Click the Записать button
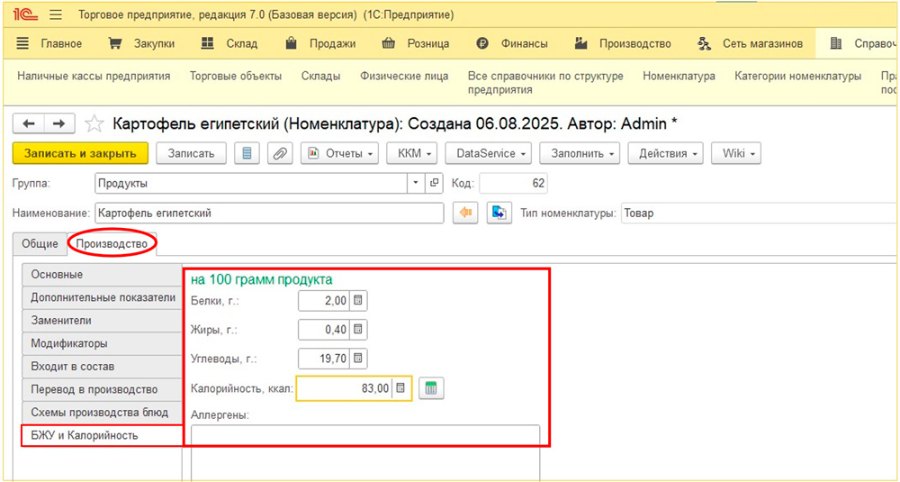This screenshot has height=482, width=900. point(191,153)
